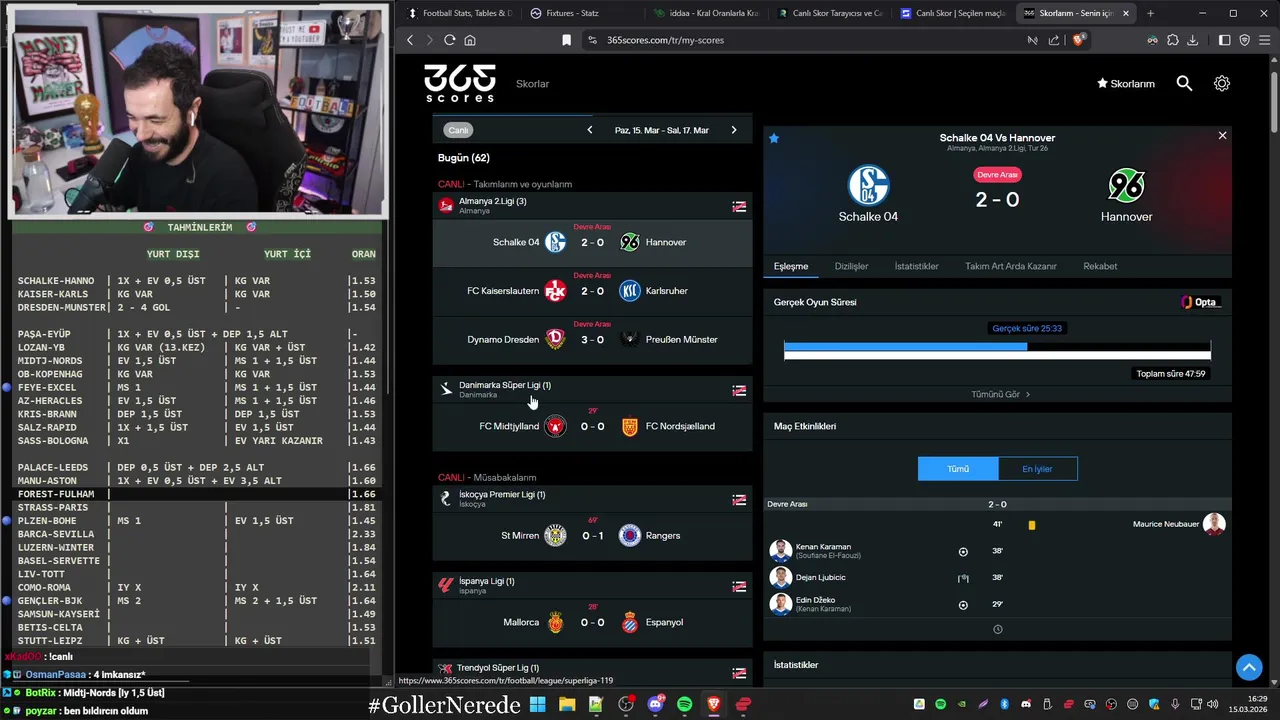Screen dimensions: 1280x720
Task: Switch to the İstatistikler tab
Action: click(x=916, y=266)
